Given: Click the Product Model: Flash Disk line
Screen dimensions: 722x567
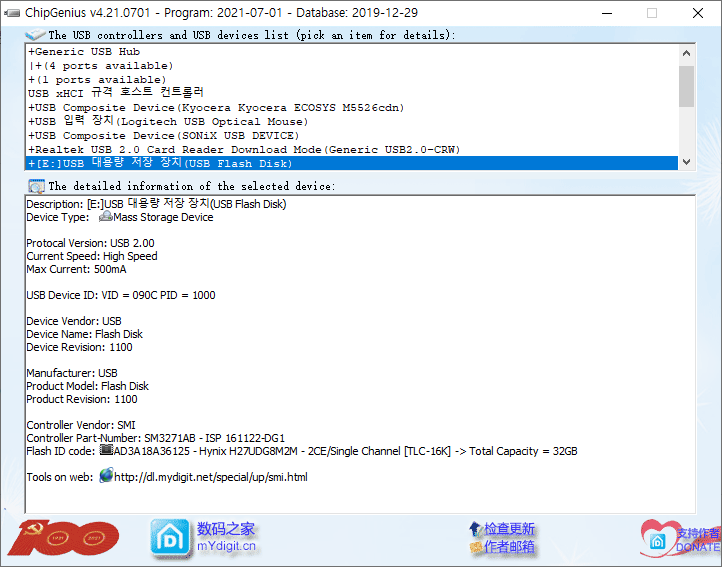Looking at the screenshot, I should coord(87,386).
